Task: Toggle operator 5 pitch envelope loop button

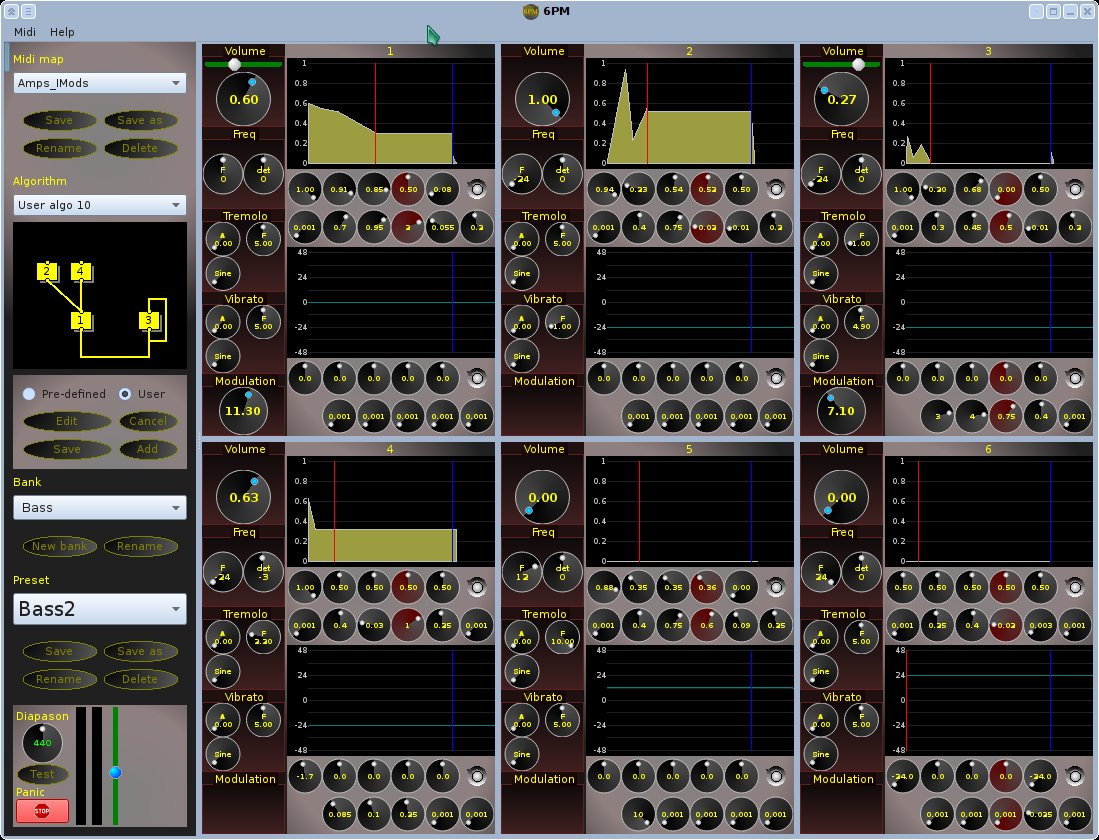Action: click(x=776, y=776)
